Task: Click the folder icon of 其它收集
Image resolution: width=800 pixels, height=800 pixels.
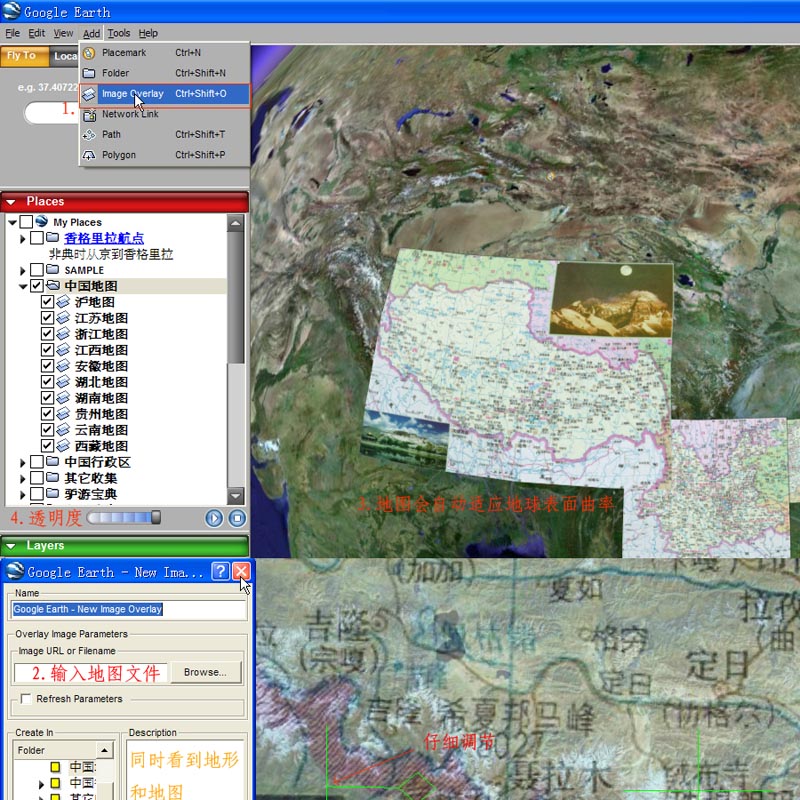Action: point(53,478)
